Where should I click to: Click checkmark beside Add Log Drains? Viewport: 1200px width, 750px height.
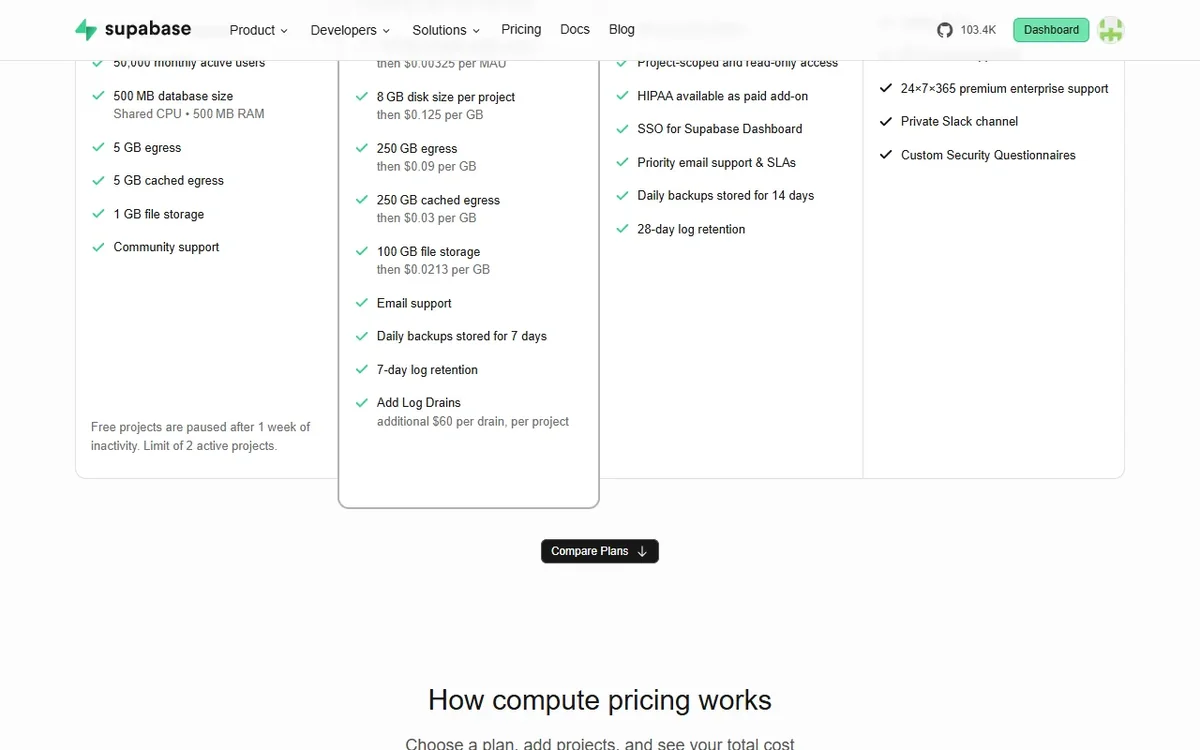(x=362, y=402)
